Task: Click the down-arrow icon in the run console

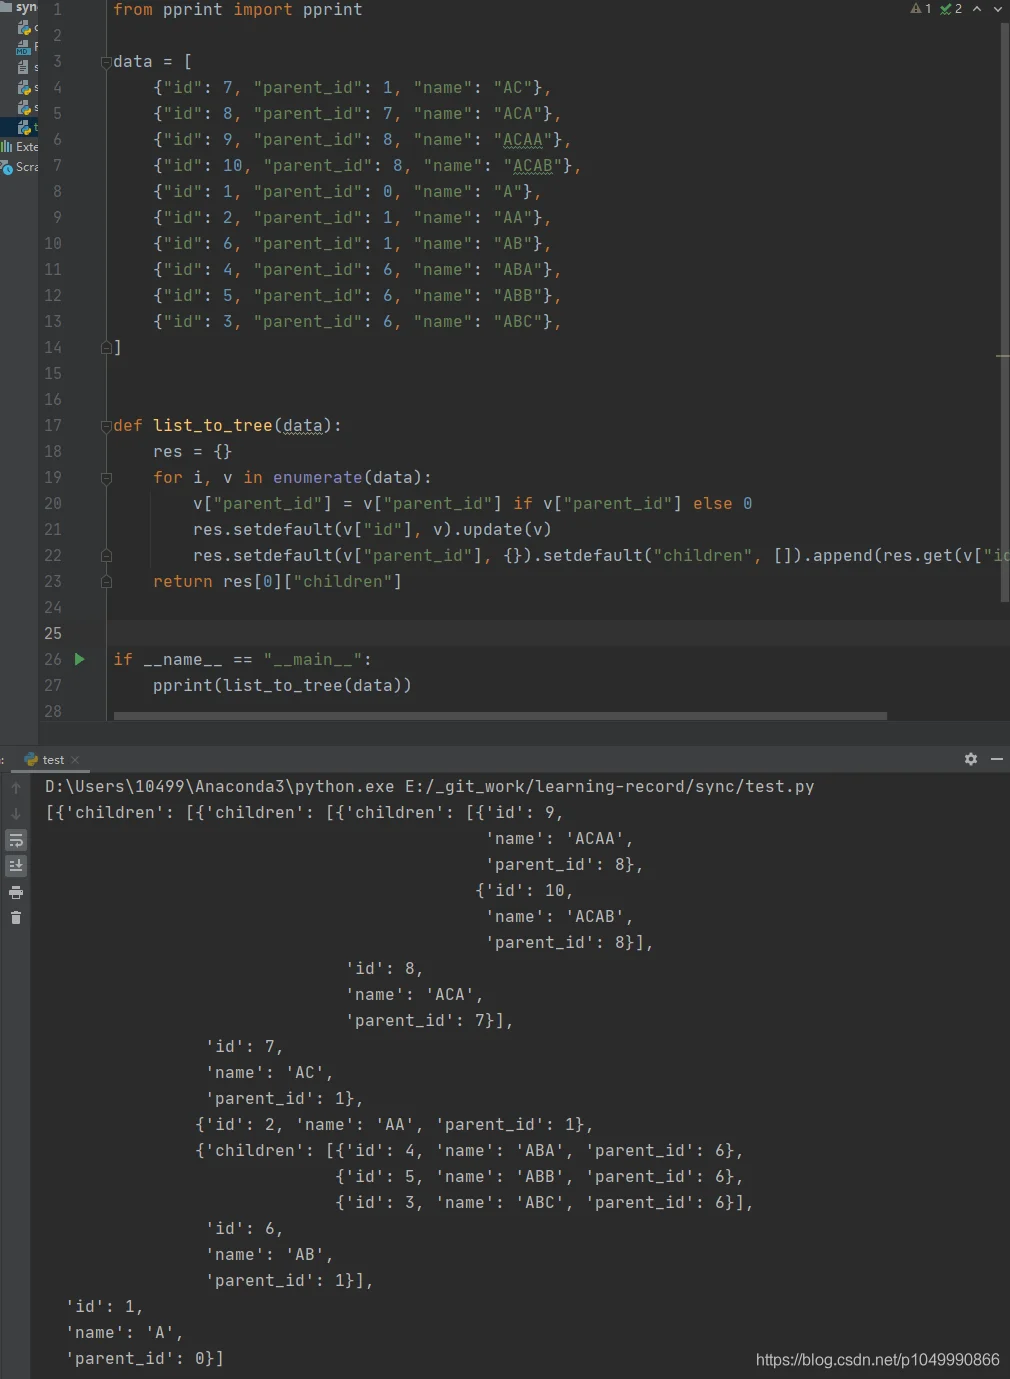Action: tap(16, 814)
